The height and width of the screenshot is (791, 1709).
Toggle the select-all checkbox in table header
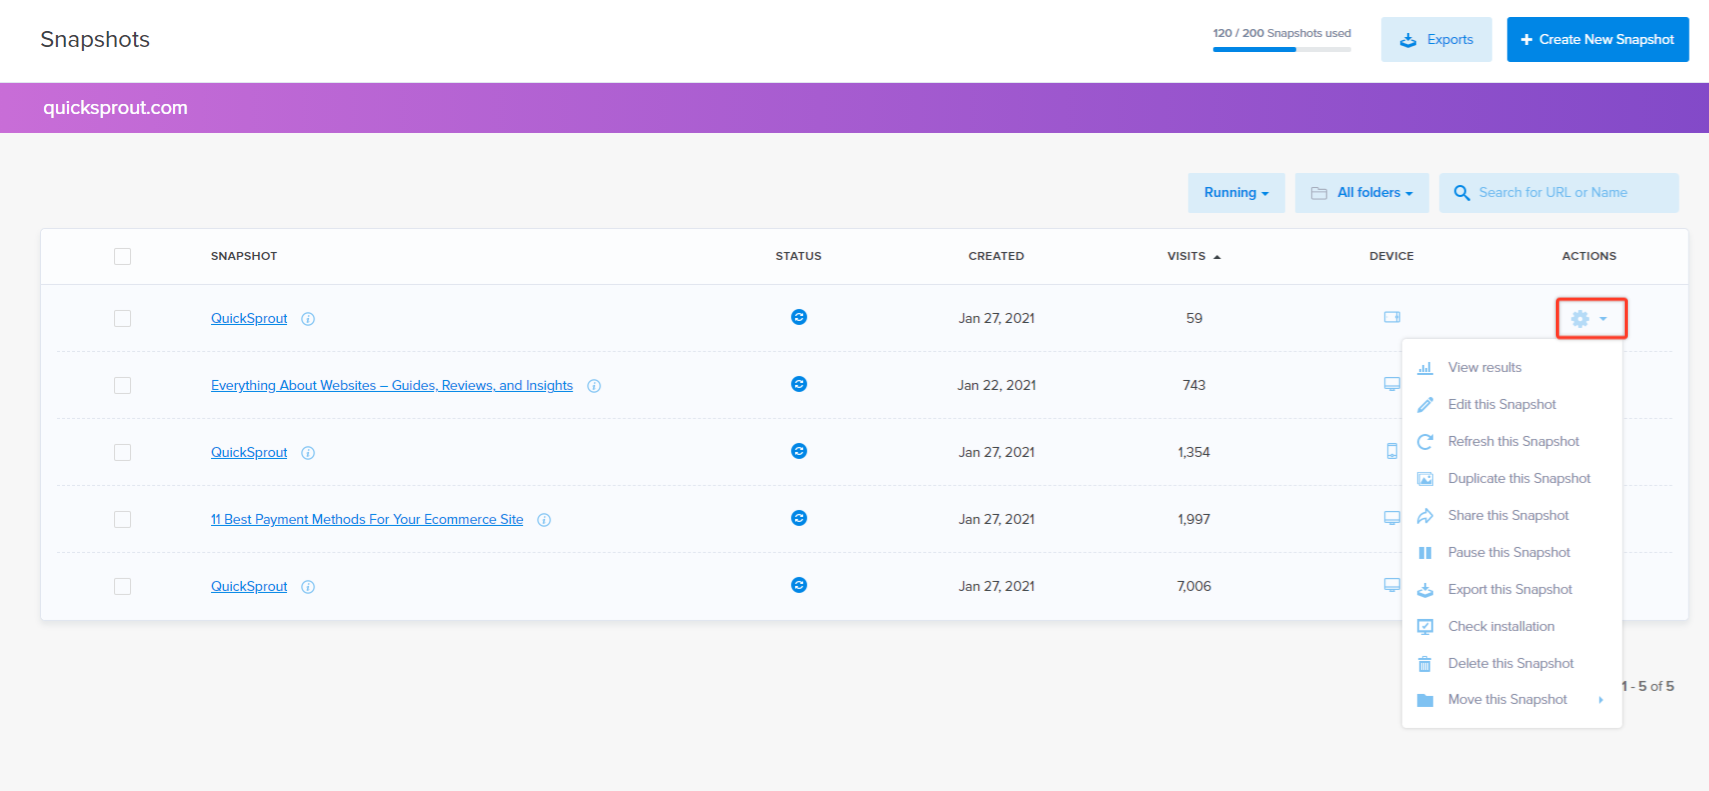click(123, 257)
